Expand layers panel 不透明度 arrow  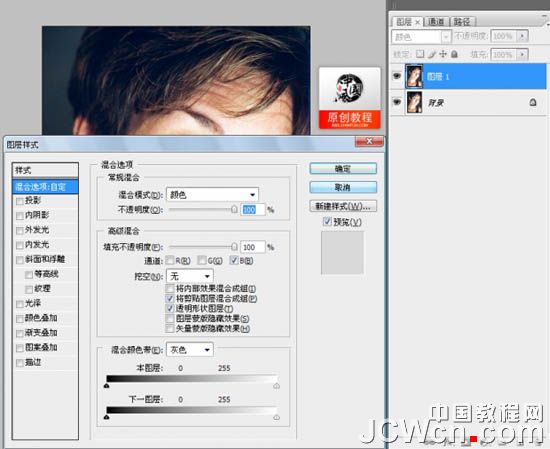523,36
